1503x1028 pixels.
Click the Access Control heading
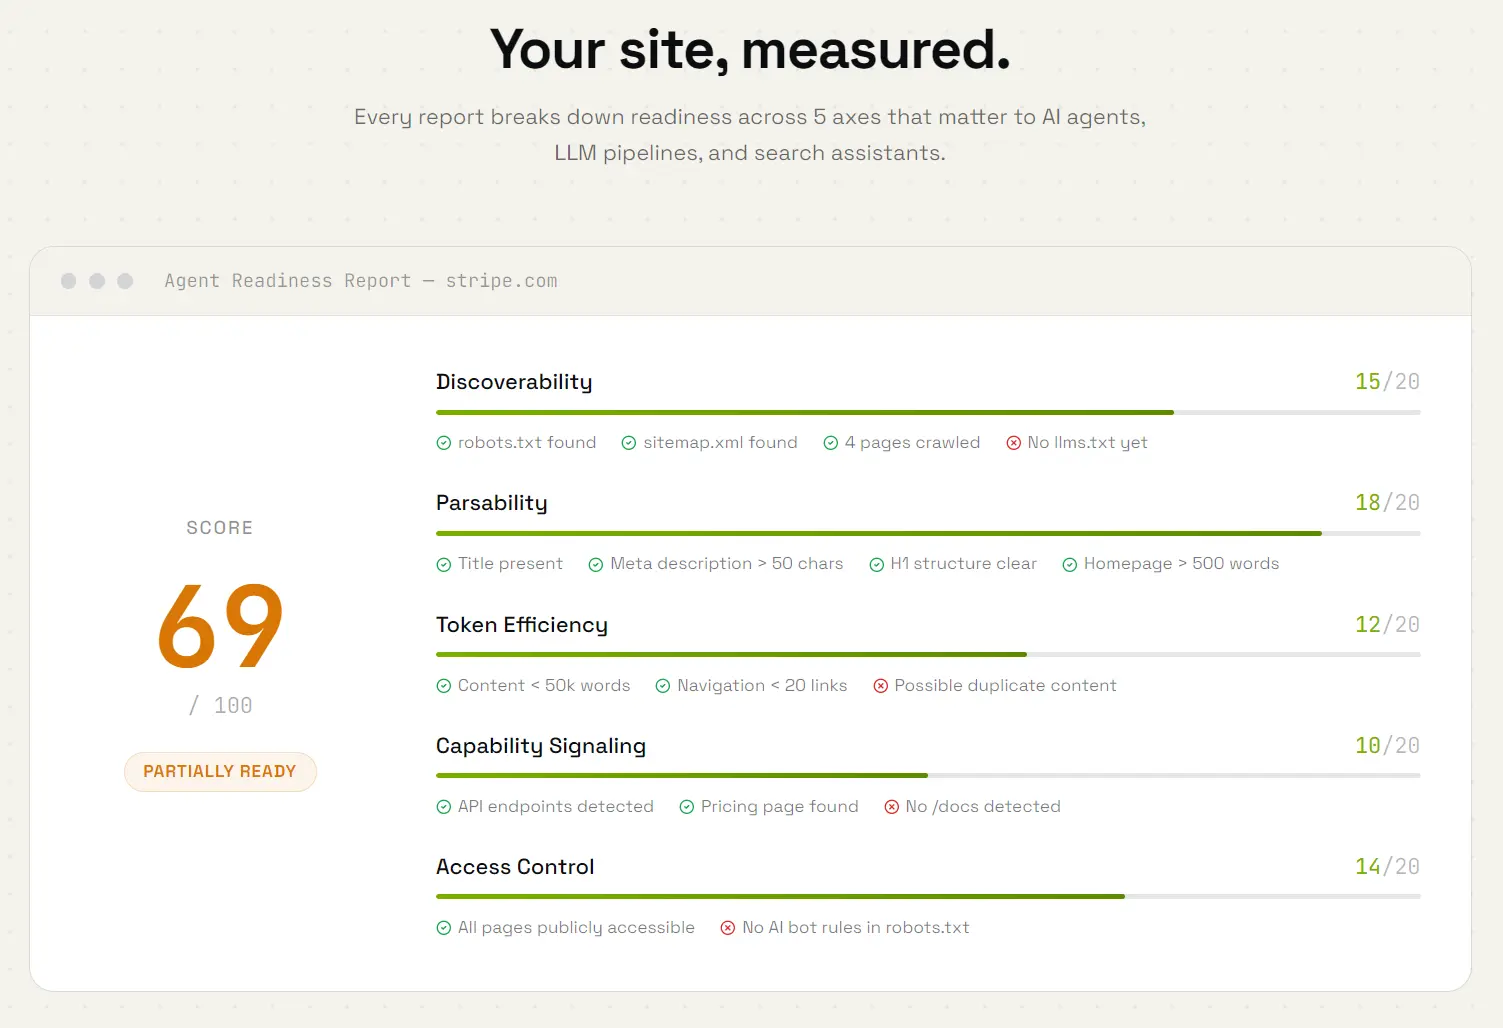515,867
